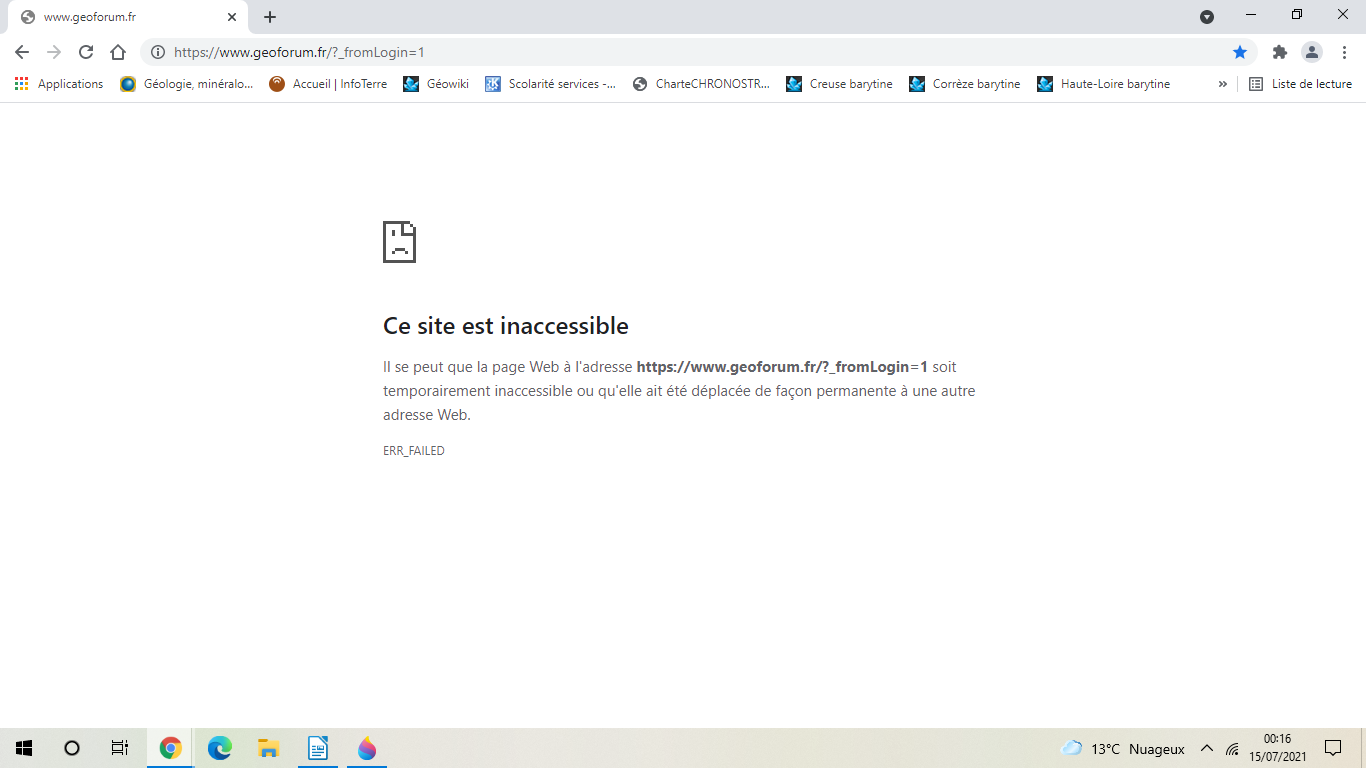Open the Extensions puzzle icon
This screenshot has width=1366, height=768.
click(x=1279, y=52)
